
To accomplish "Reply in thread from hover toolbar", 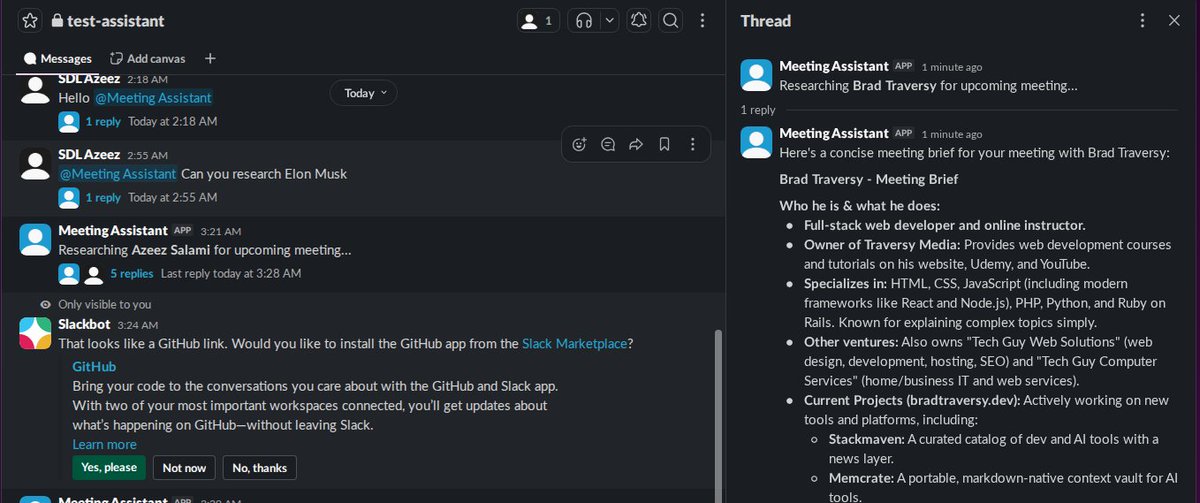I will [607, 144].
